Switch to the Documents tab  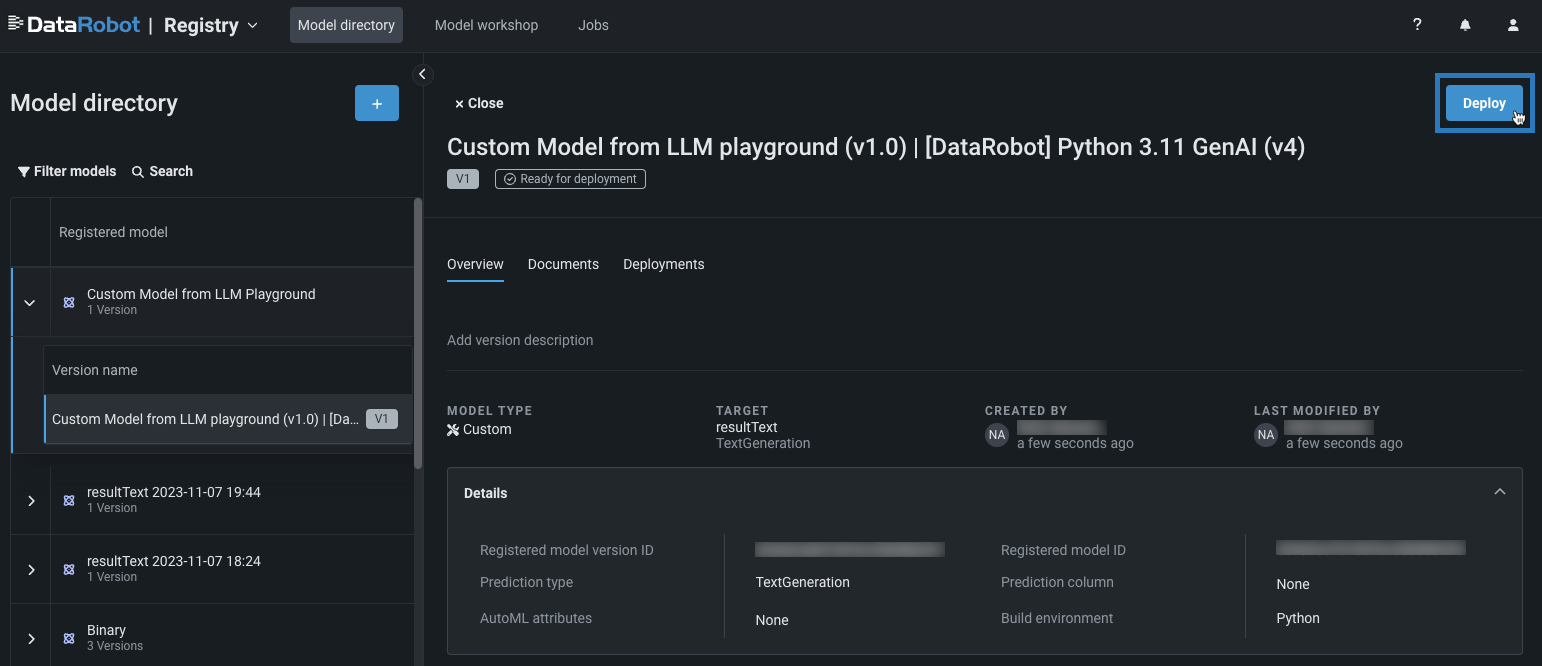coord(563,264)
